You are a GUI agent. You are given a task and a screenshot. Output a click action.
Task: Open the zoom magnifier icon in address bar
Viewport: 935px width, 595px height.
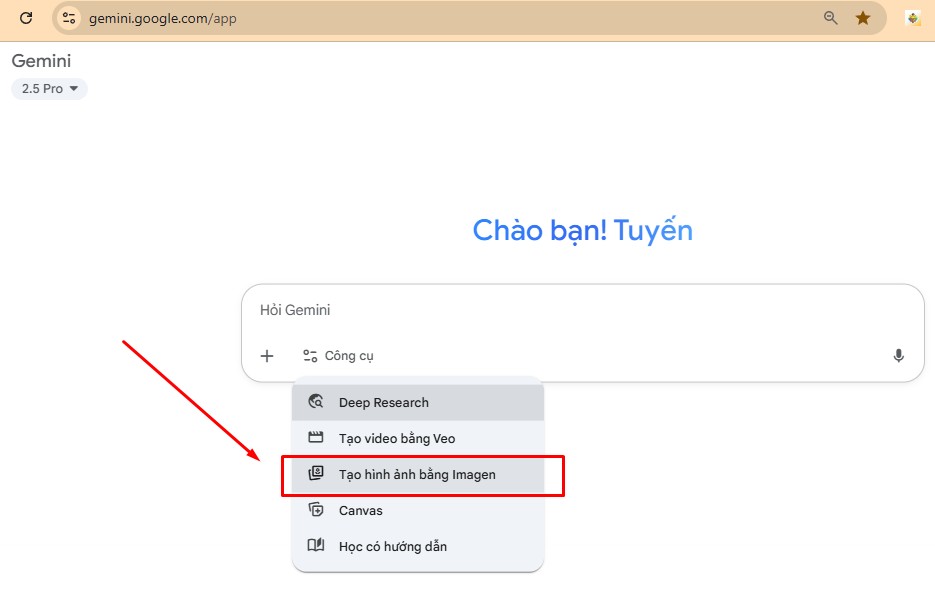point(830,18)
